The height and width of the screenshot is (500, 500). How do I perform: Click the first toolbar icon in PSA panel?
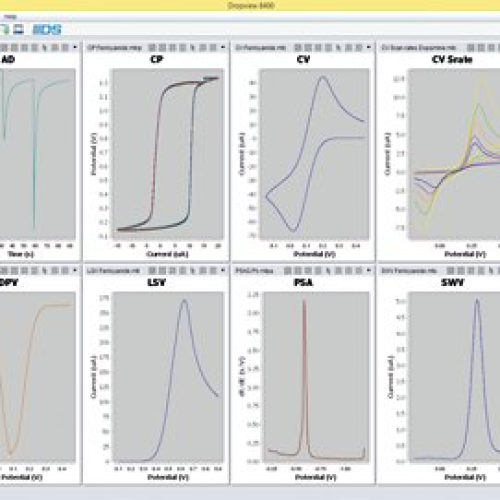[x=288, y=270]
